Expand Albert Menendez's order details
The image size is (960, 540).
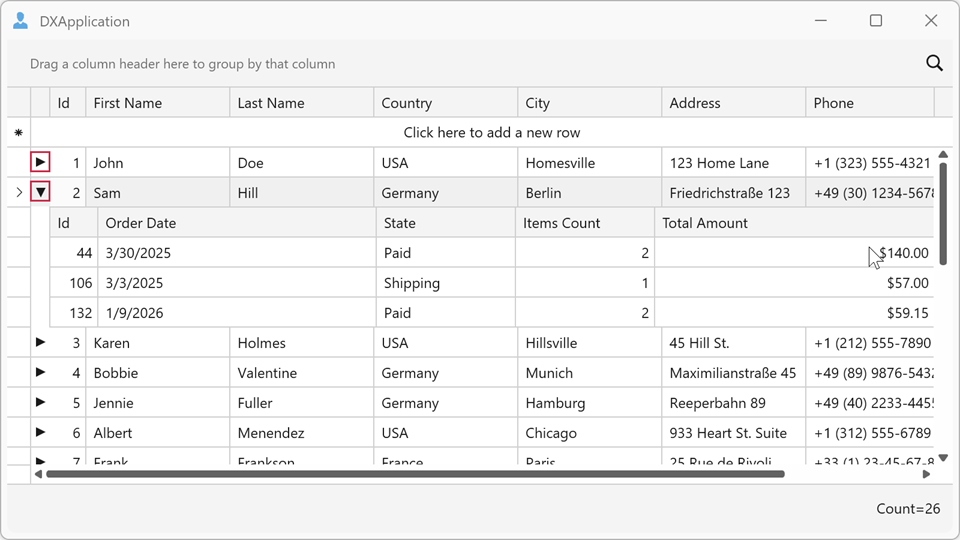click(40, 432)
